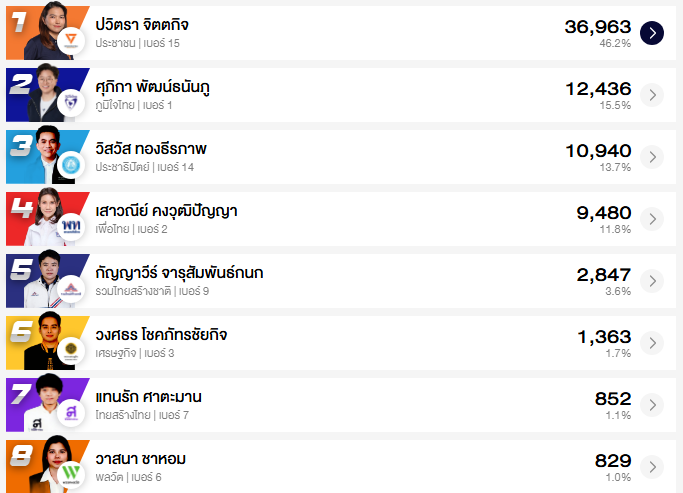
Task: Click candidate name วาสนา ชาหอม
Action: (140, 459)
